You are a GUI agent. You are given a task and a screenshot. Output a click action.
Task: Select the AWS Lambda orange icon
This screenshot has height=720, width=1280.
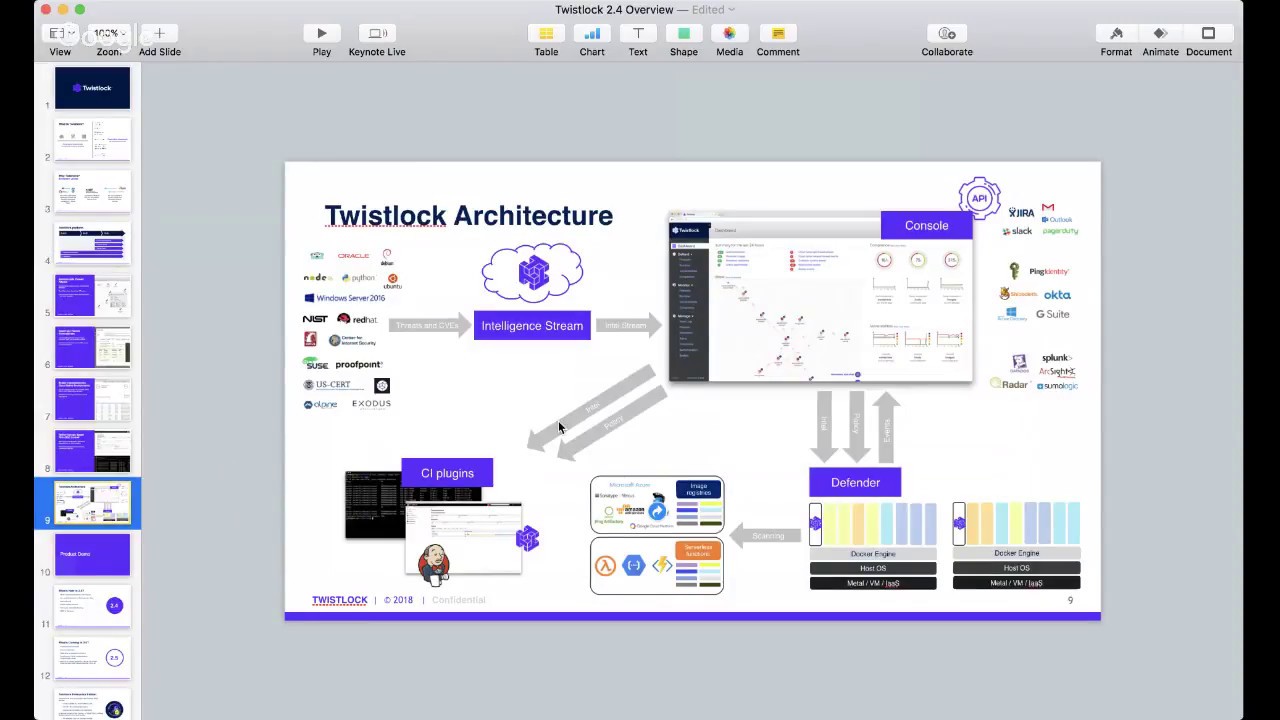605,566
